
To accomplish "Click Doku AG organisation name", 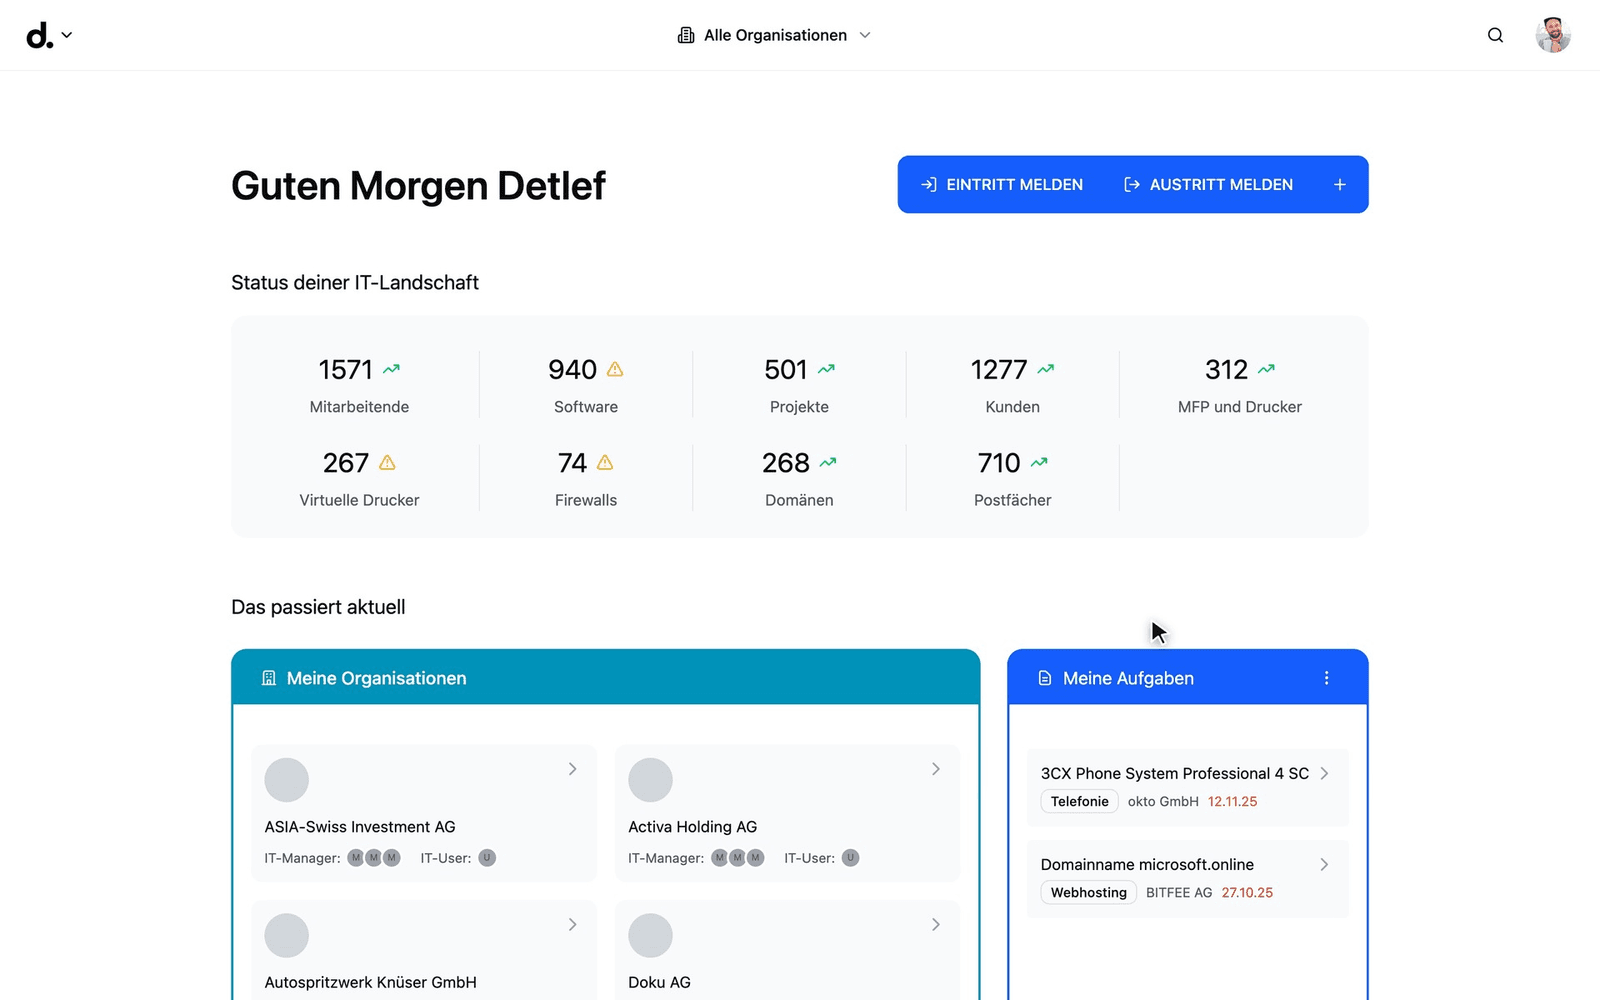I will 659,982.
